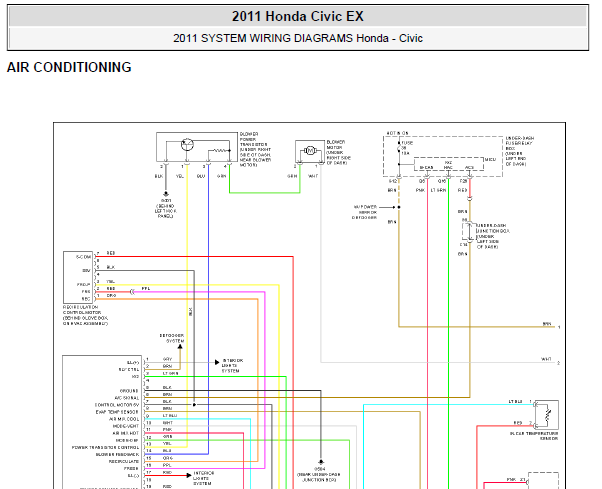Click the G301 ground symbol

pyautogui.click(x=166, y=194)
